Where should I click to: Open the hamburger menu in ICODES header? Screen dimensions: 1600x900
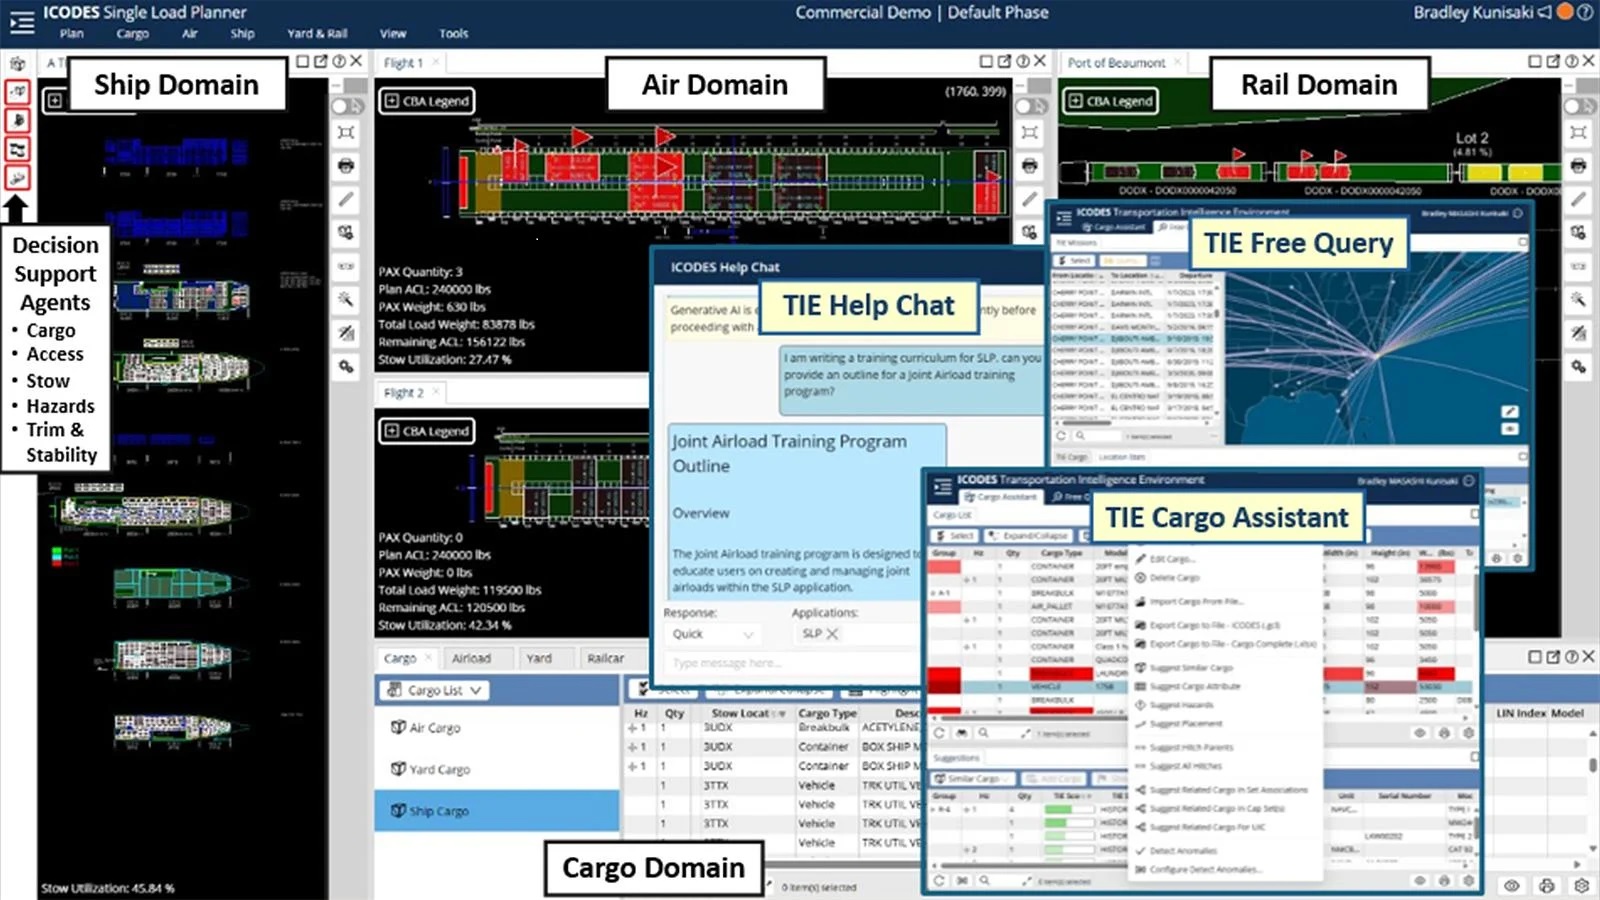(x=21, y=22)
